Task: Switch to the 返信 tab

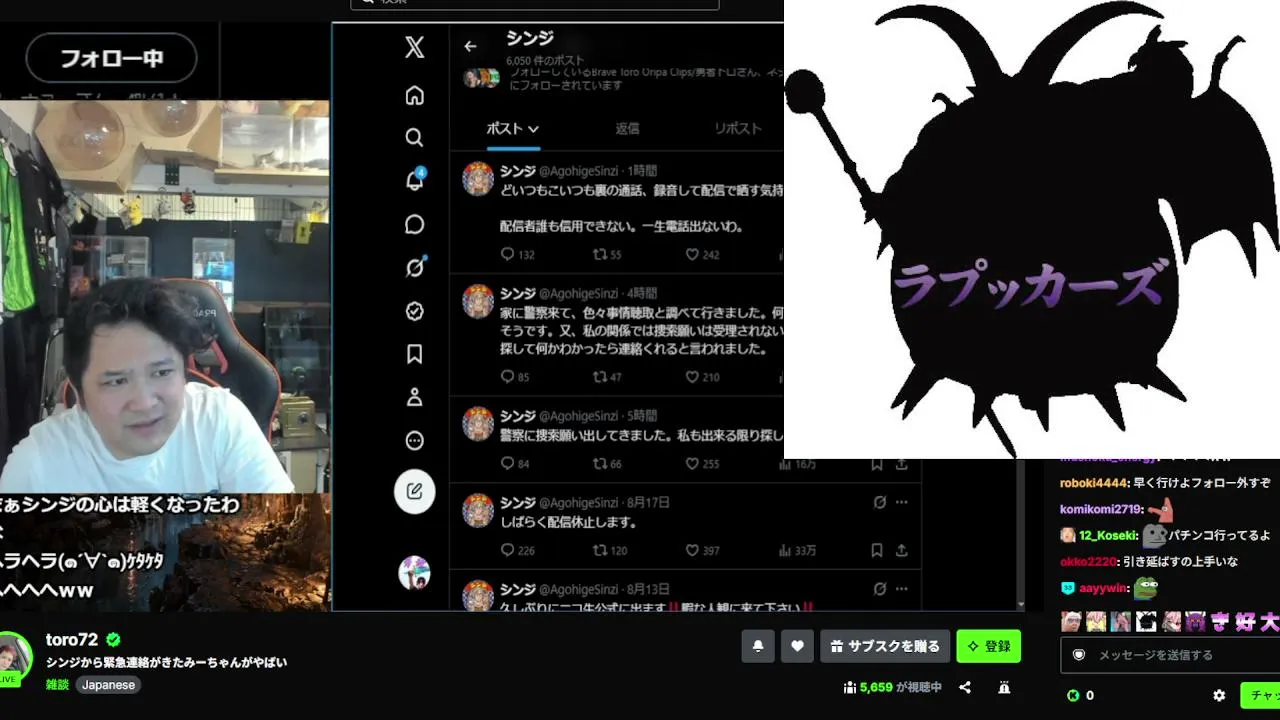Action: 627,129
